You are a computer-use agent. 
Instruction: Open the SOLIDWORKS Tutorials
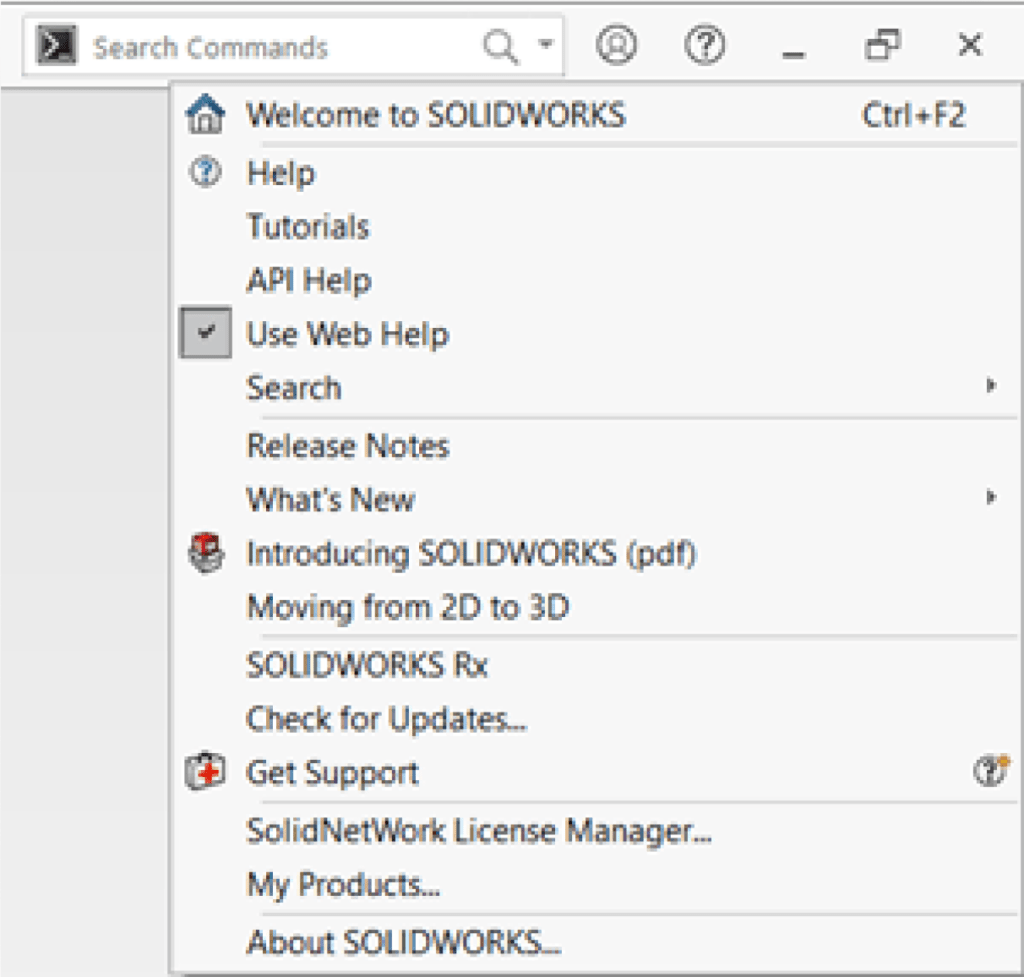tap(308, 226)
